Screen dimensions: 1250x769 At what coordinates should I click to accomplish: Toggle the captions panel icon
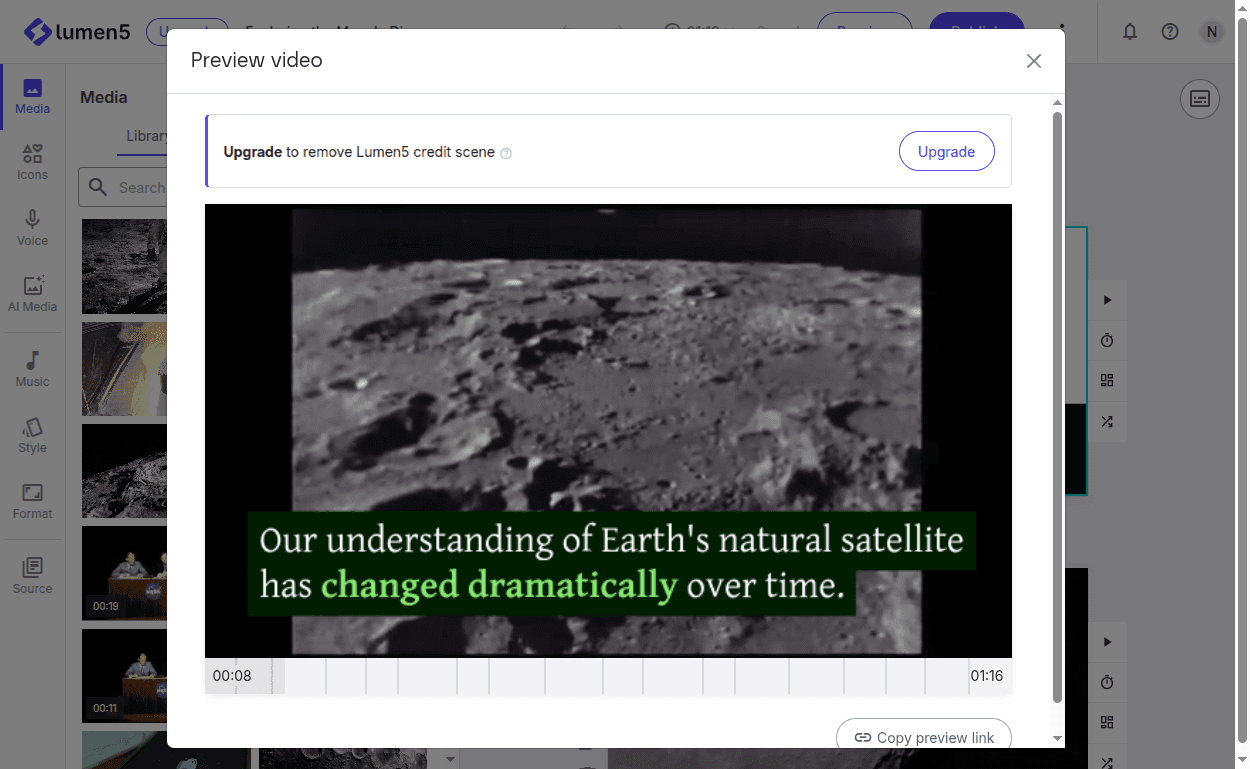point(1199,99)
